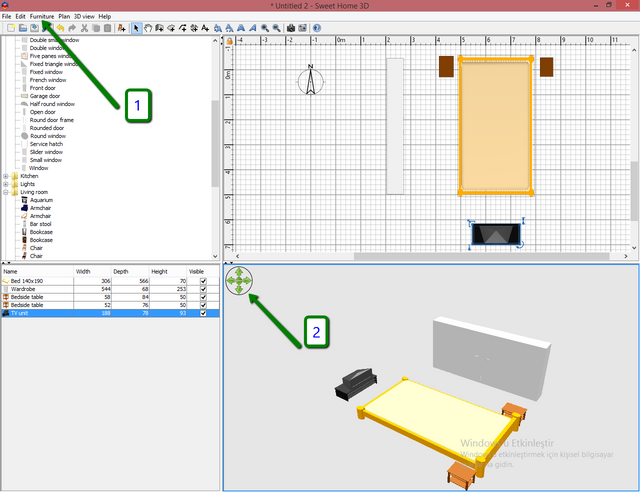Choose the Create rooms tool

click(x=171, y=28)
